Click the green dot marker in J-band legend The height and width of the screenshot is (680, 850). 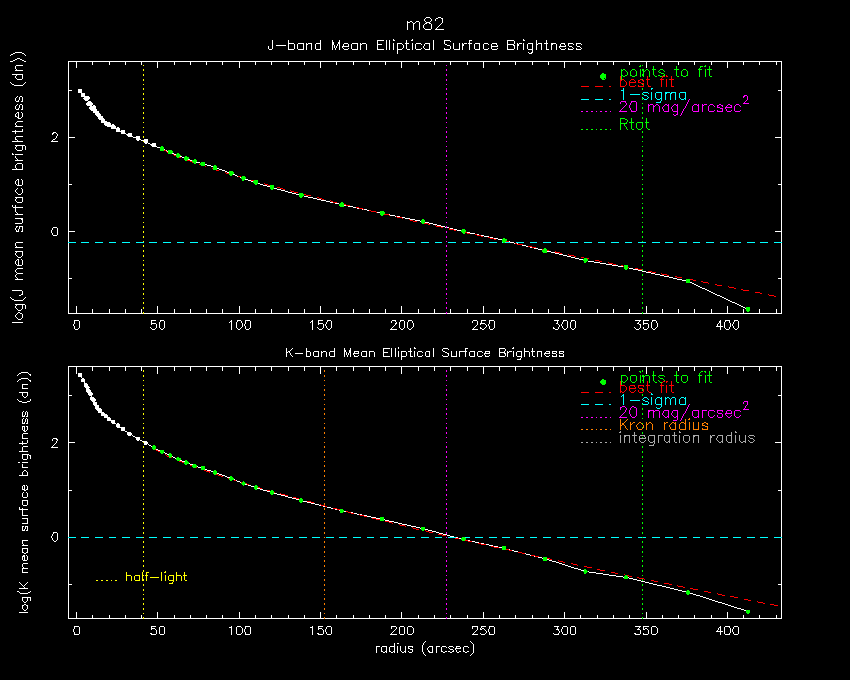point(602,76)
